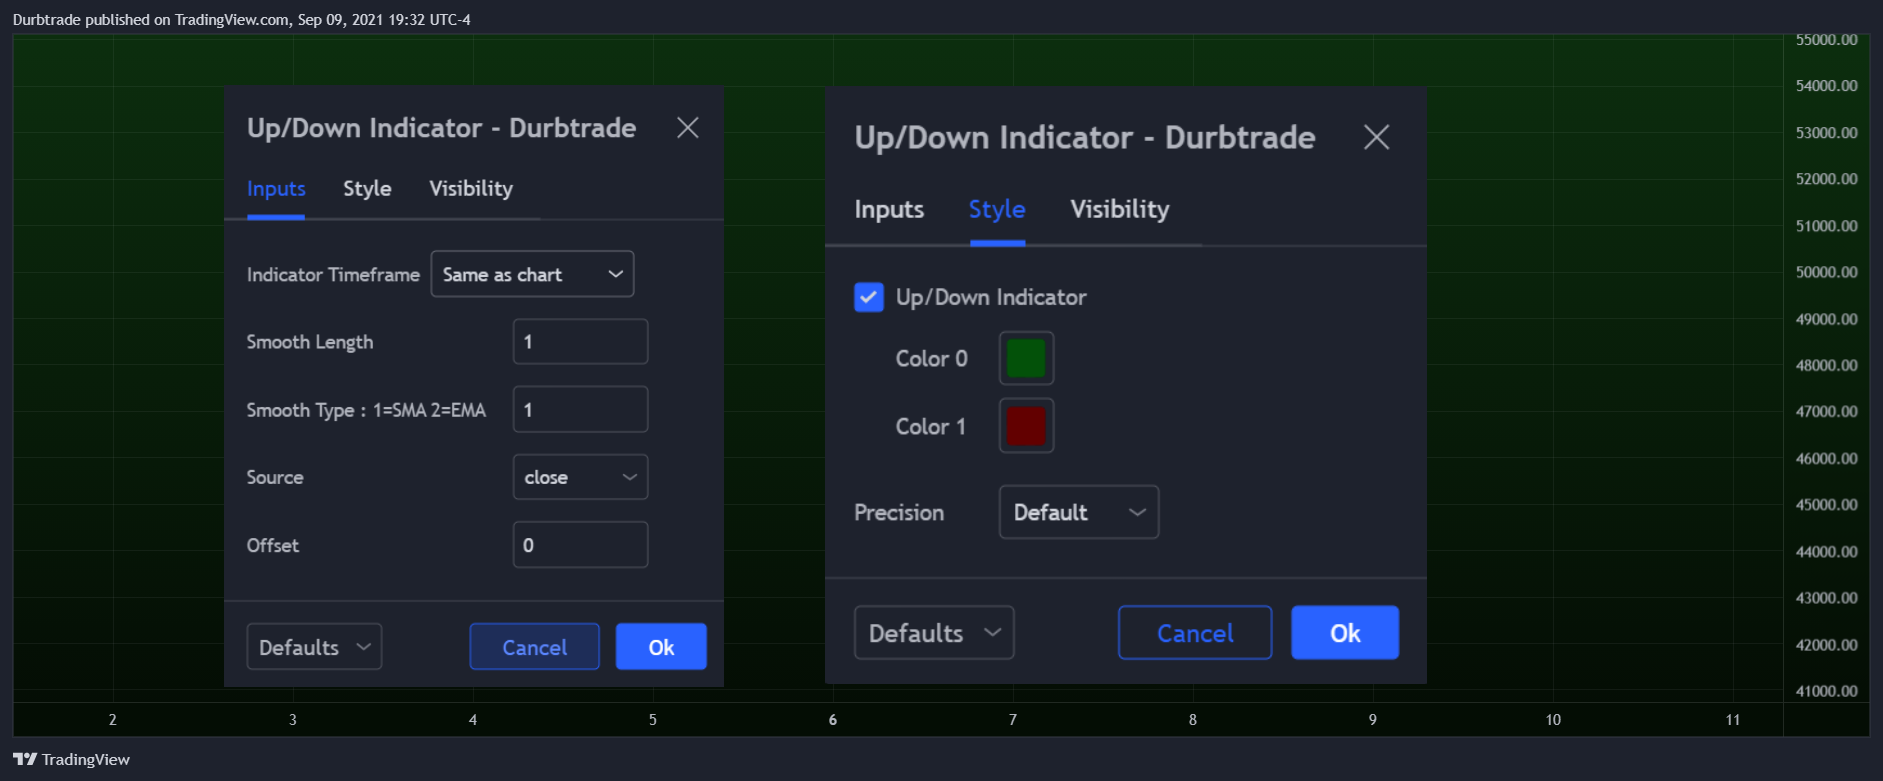Viewport: 1883px width, 781px height.
Task: Click date label 2 on time axis
Action: point(113,720)
